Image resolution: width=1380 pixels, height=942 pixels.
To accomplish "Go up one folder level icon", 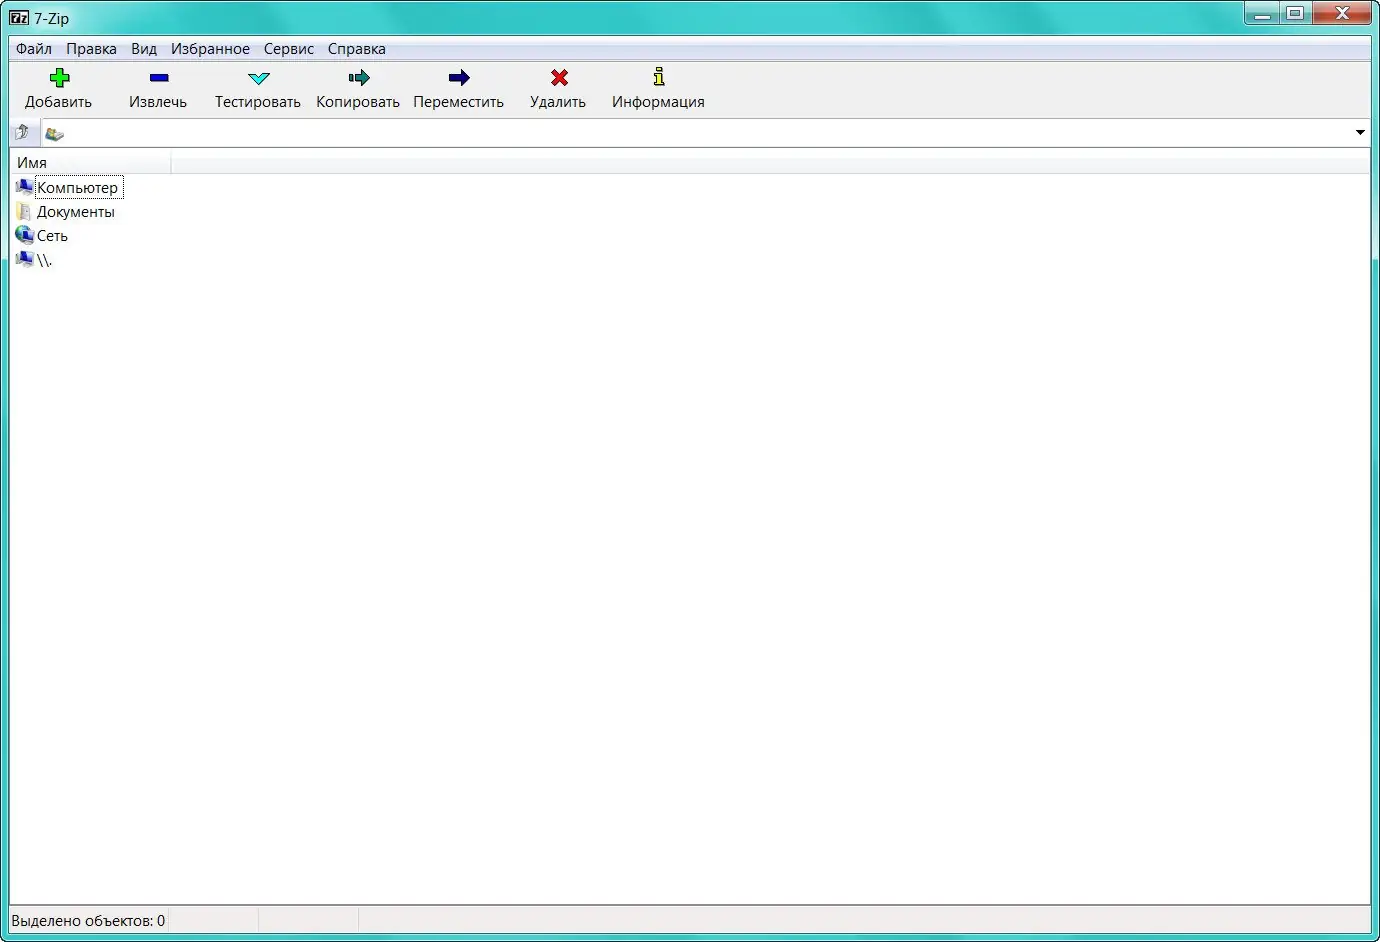I will 22,132.
